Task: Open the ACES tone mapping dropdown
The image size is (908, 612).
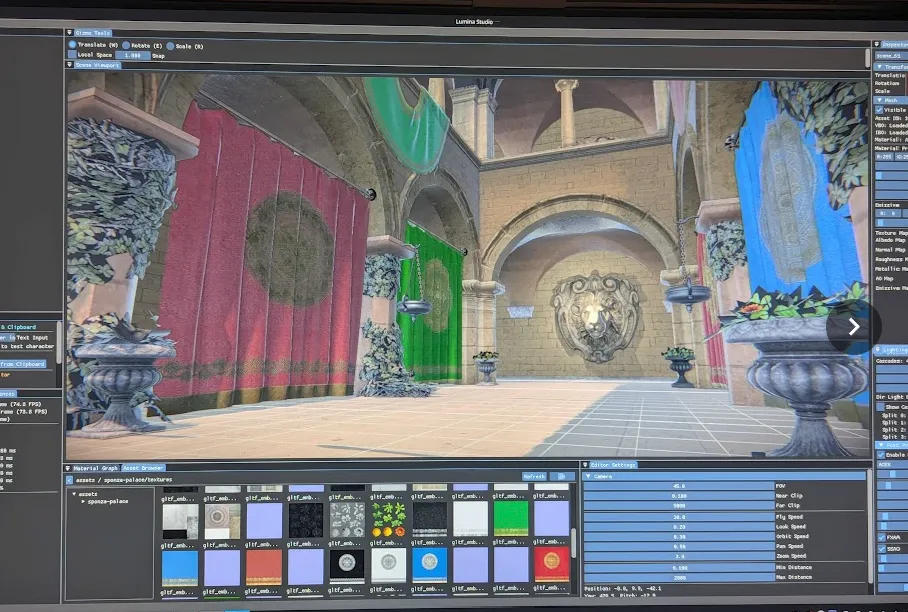Action: (892, 464)
